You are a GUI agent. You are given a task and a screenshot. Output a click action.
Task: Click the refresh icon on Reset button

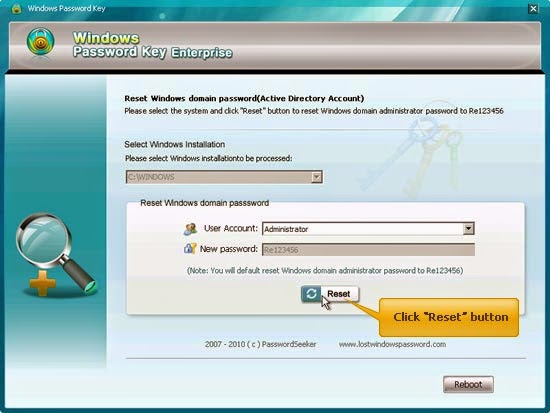coord(311,294)
